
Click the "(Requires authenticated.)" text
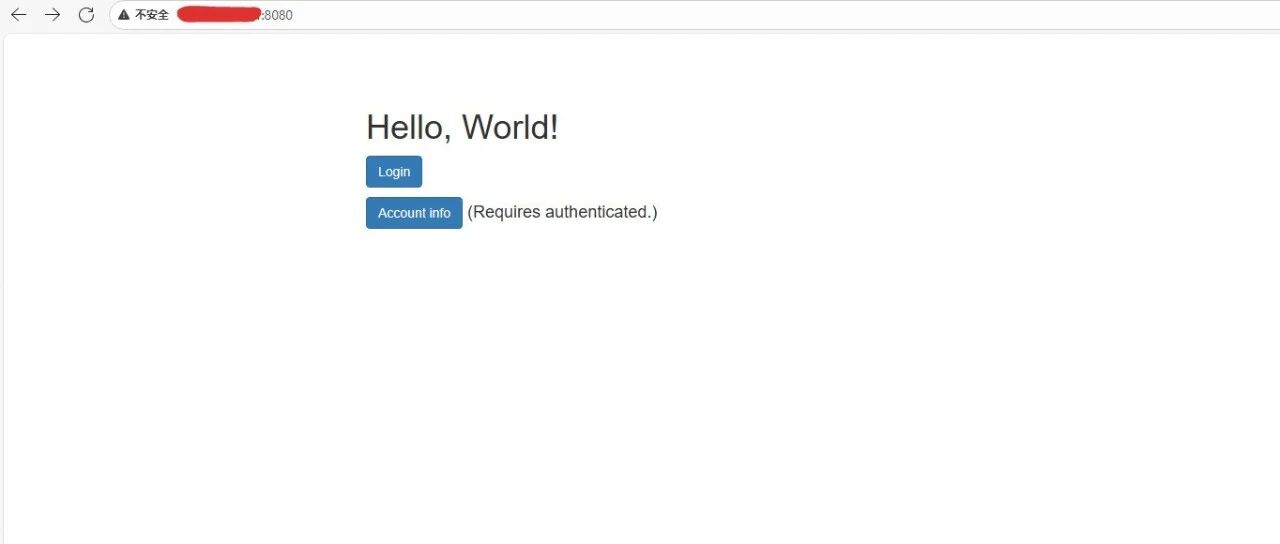click(562, 212)
